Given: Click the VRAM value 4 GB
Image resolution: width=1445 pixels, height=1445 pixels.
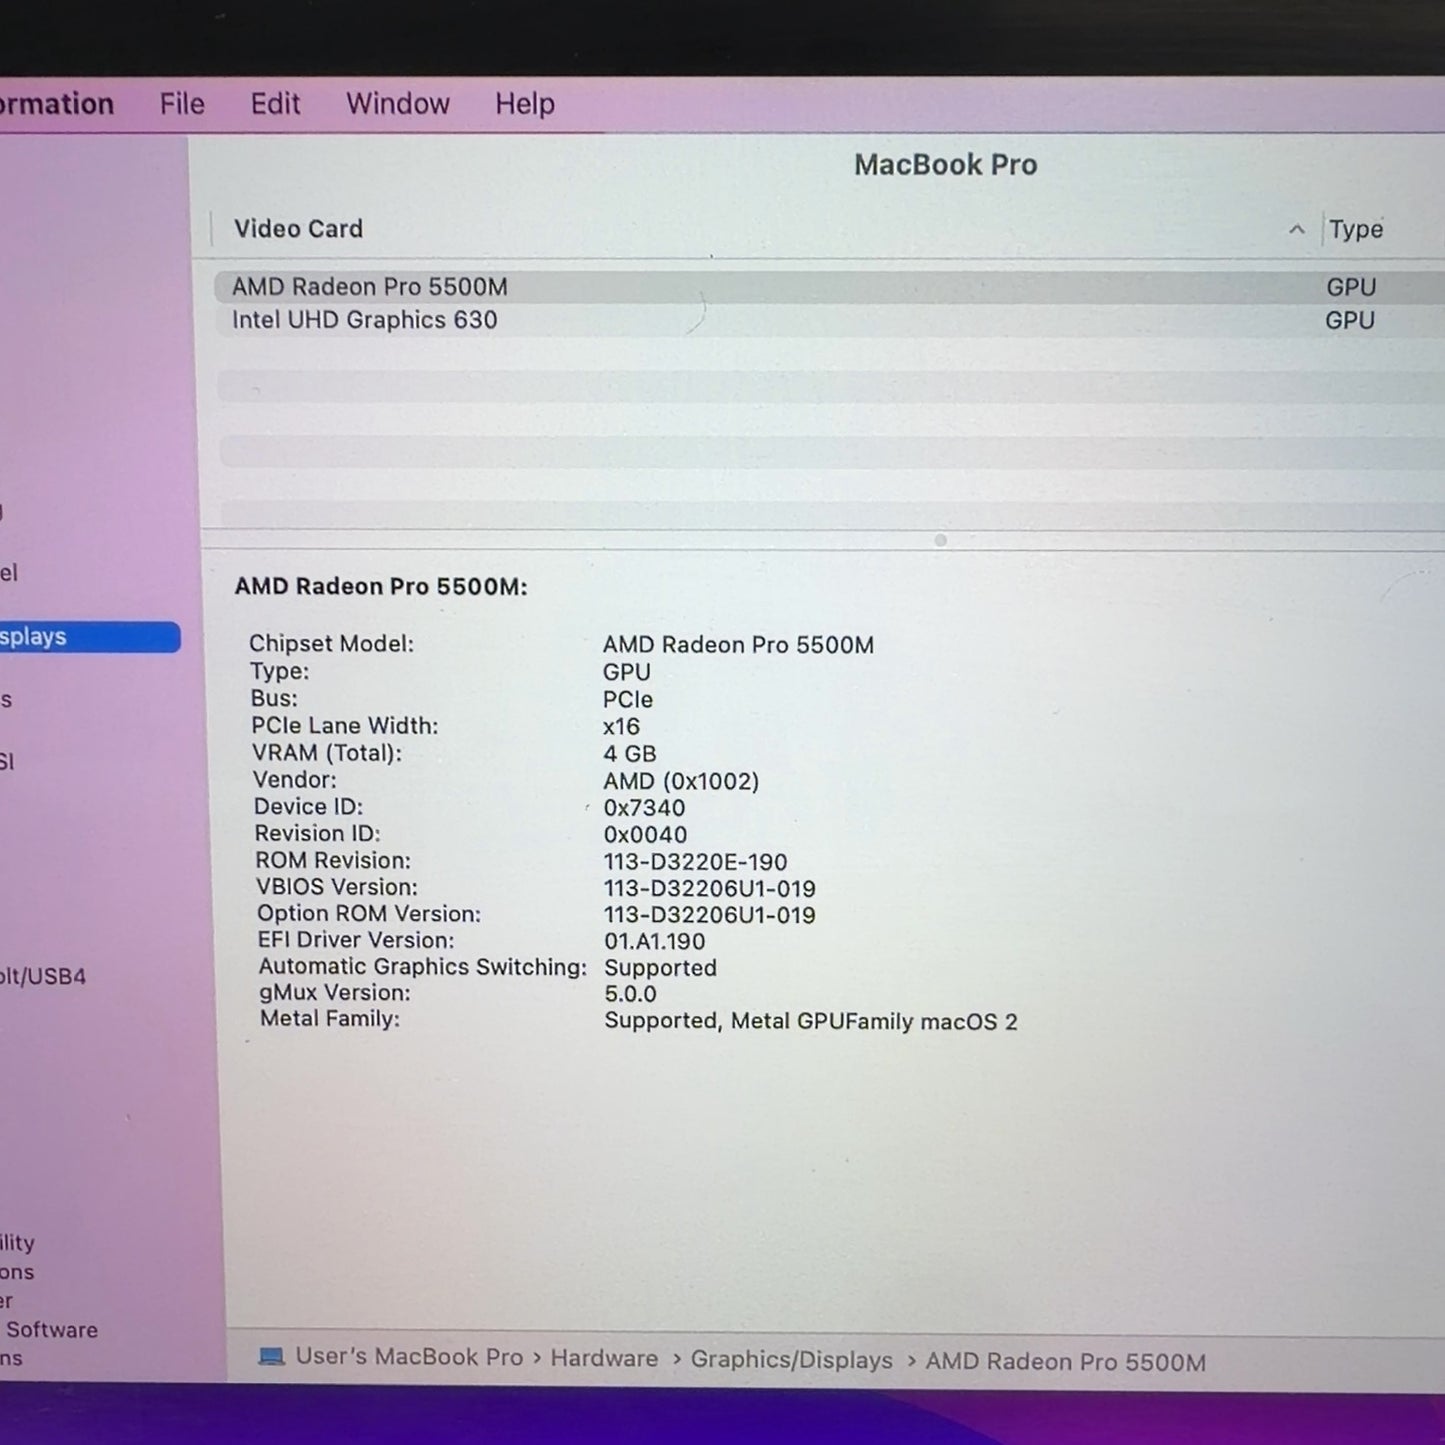Looking at the screenshot, I should coord(629,754).
